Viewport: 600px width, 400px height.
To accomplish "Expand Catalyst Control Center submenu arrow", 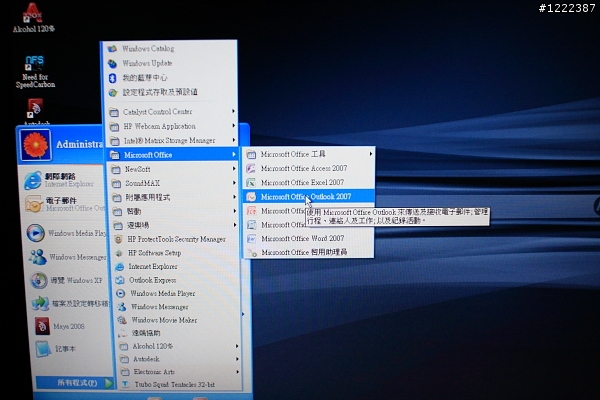I will click(233, 111).
